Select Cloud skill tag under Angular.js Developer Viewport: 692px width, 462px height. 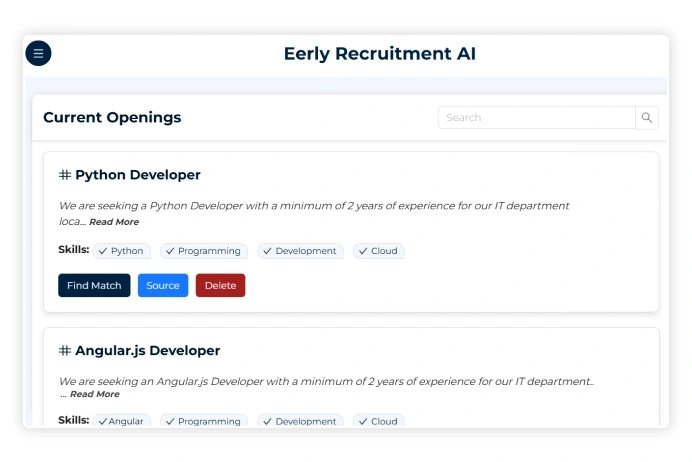379,422
